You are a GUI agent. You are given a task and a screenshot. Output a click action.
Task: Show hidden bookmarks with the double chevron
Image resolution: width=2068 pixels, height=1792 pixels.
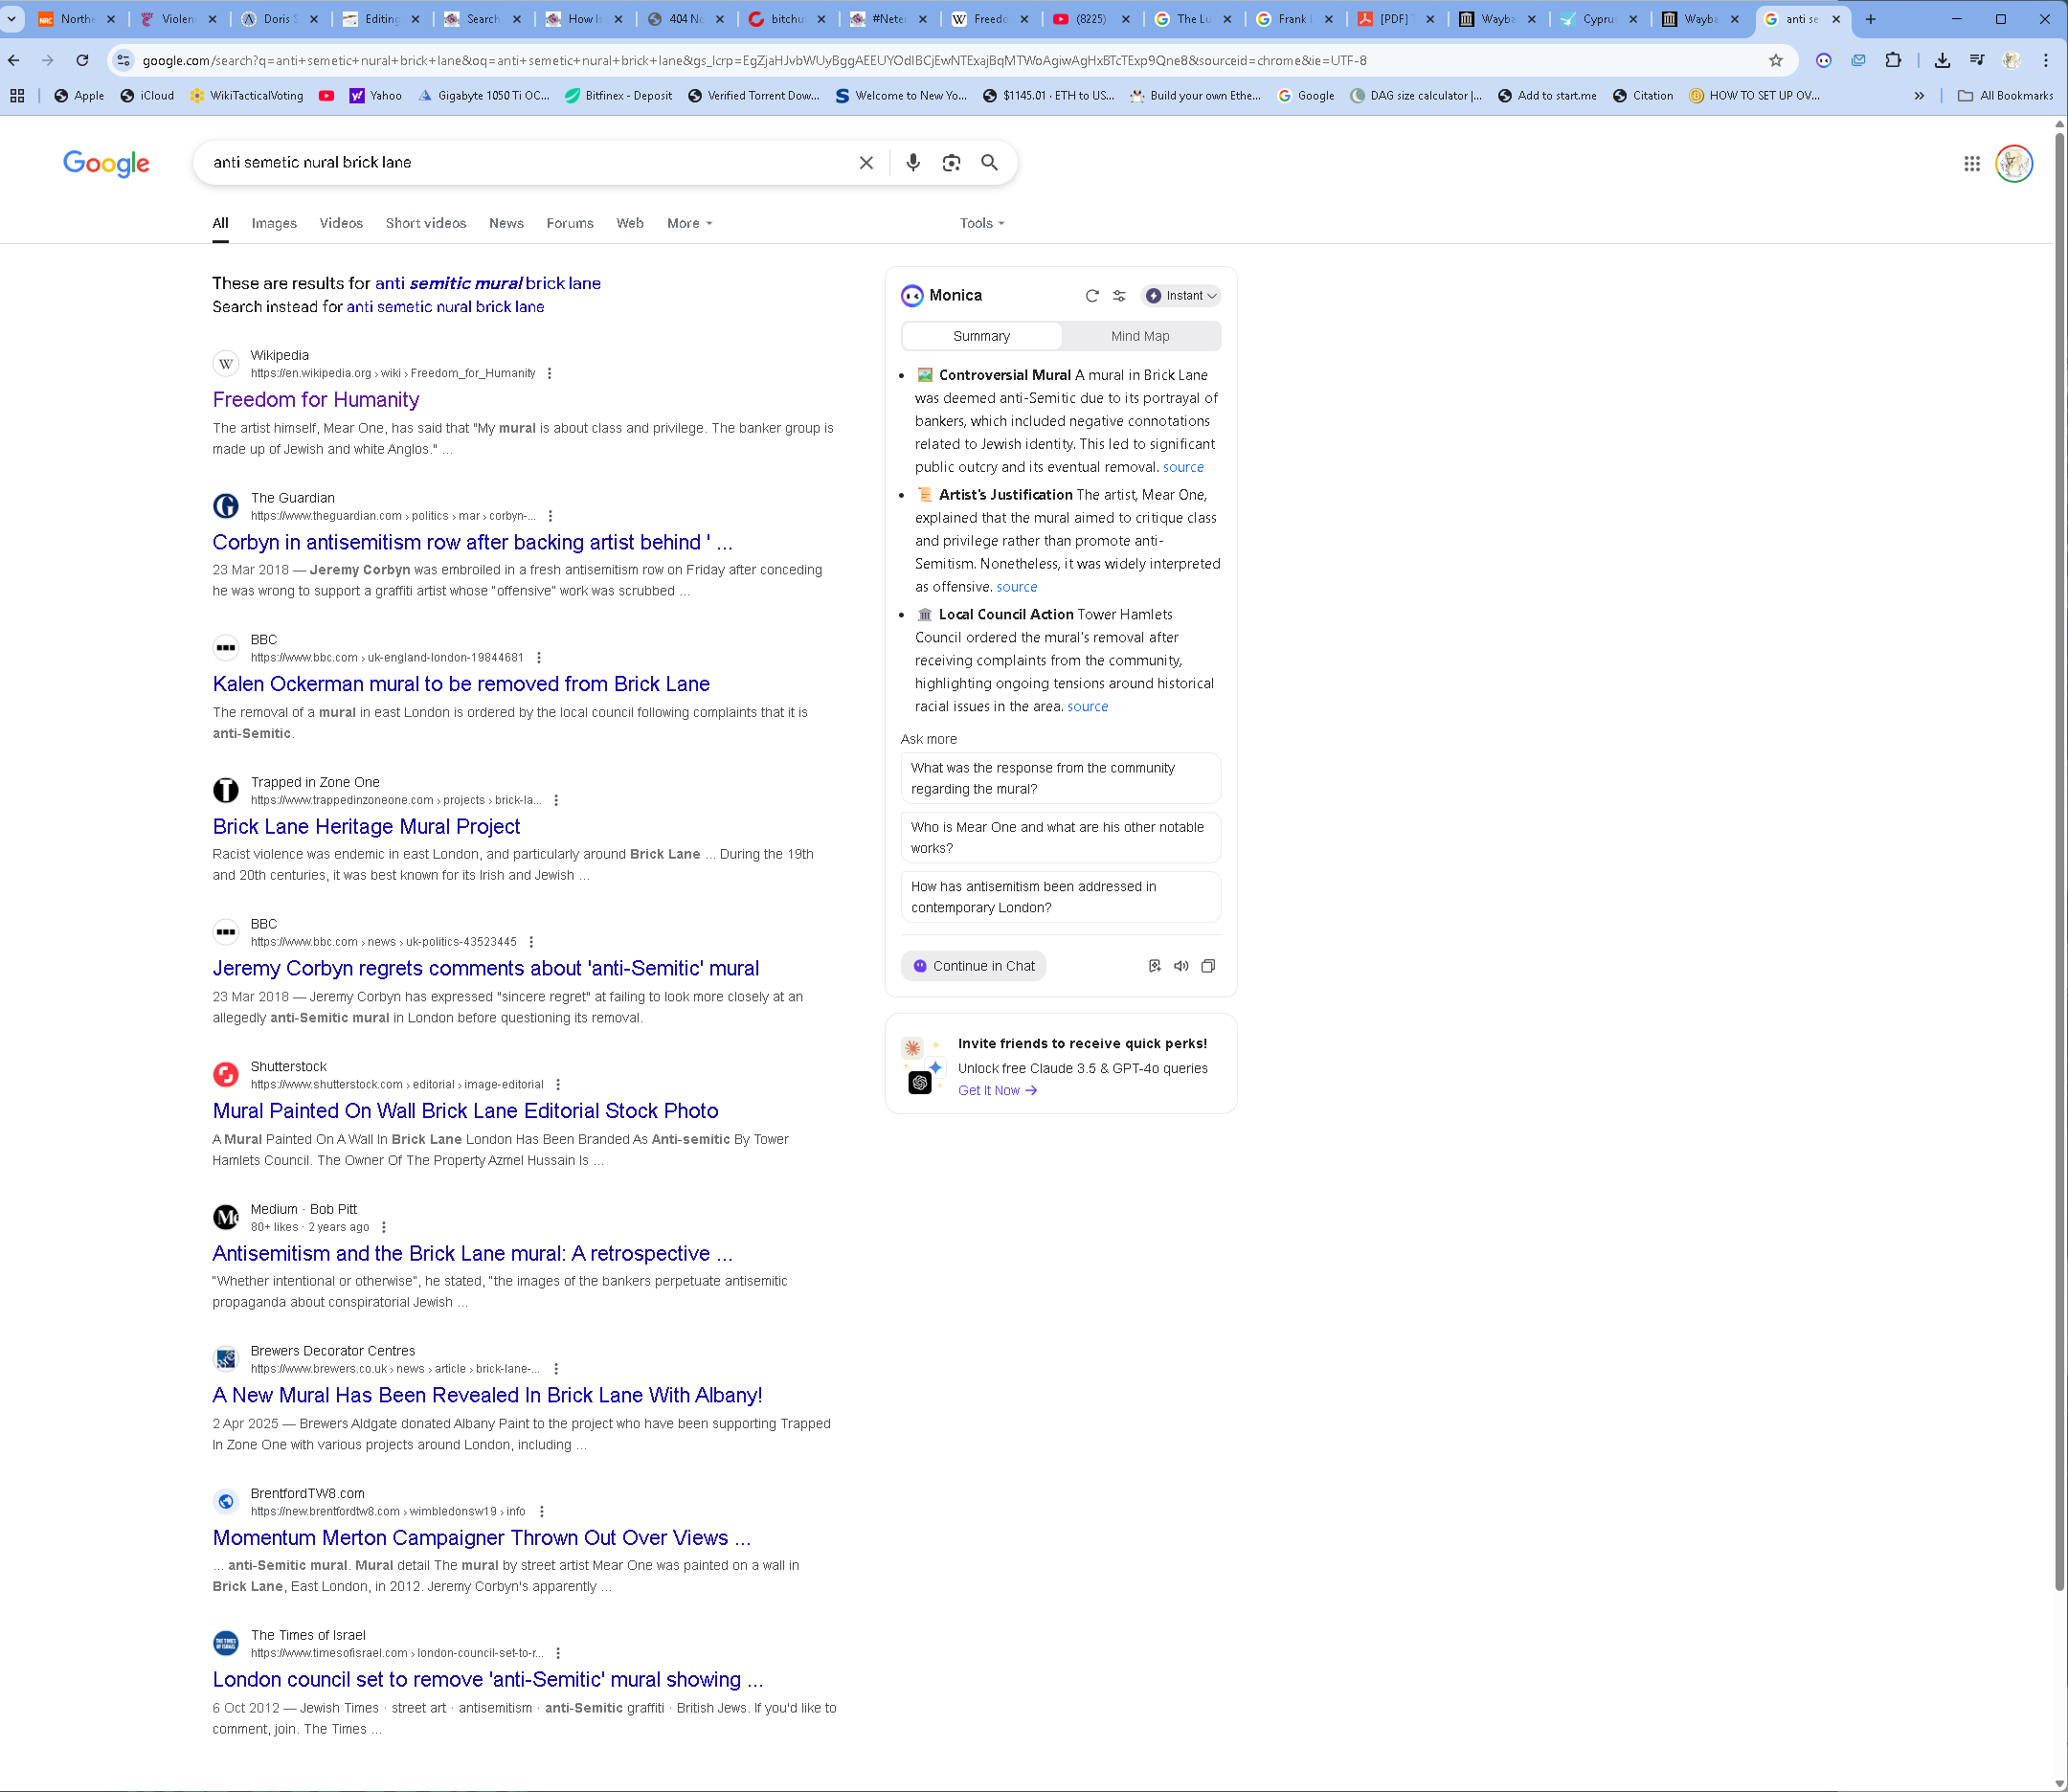(1918, 96)
